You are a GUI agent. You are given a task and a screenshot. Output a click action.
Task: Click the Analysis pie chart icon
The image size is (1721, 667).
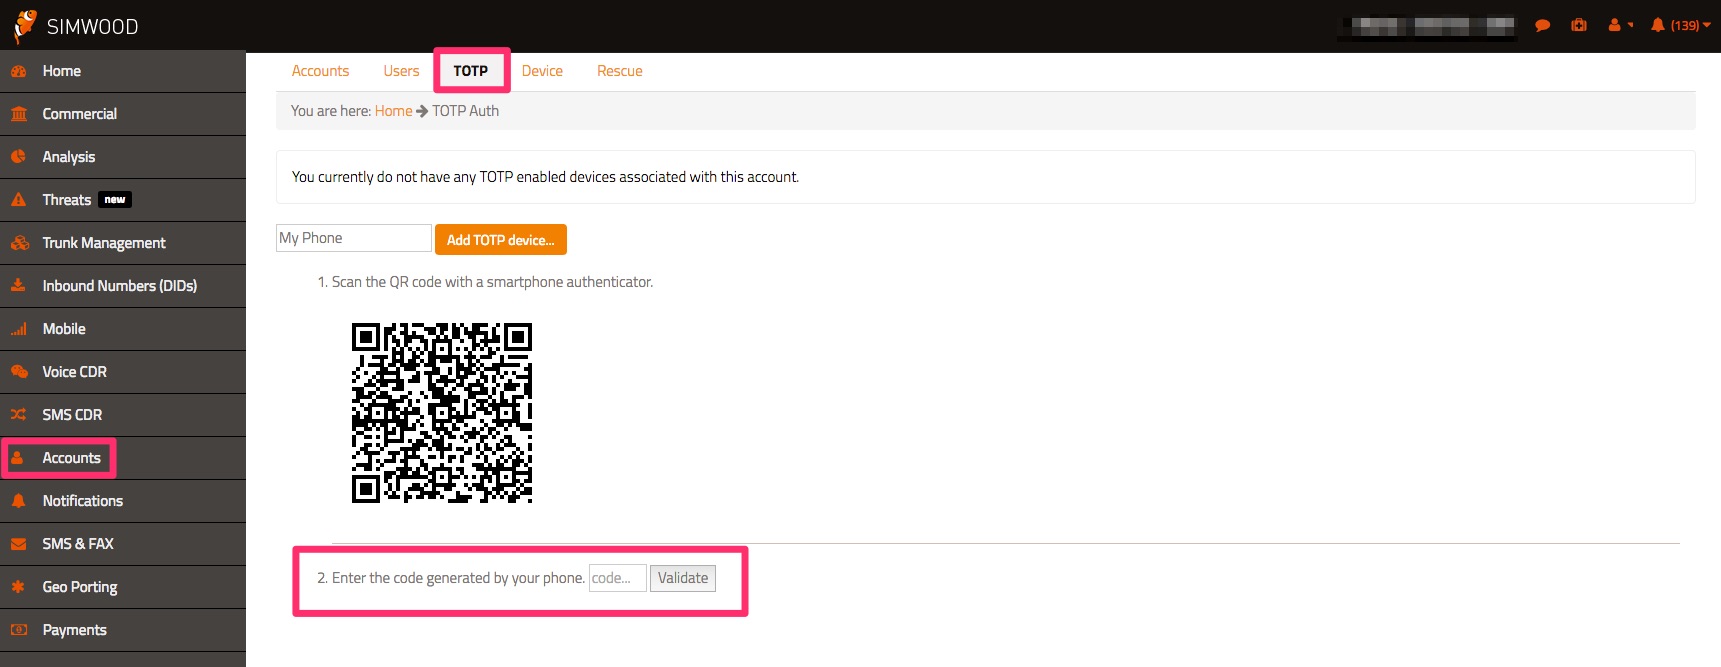19,157
